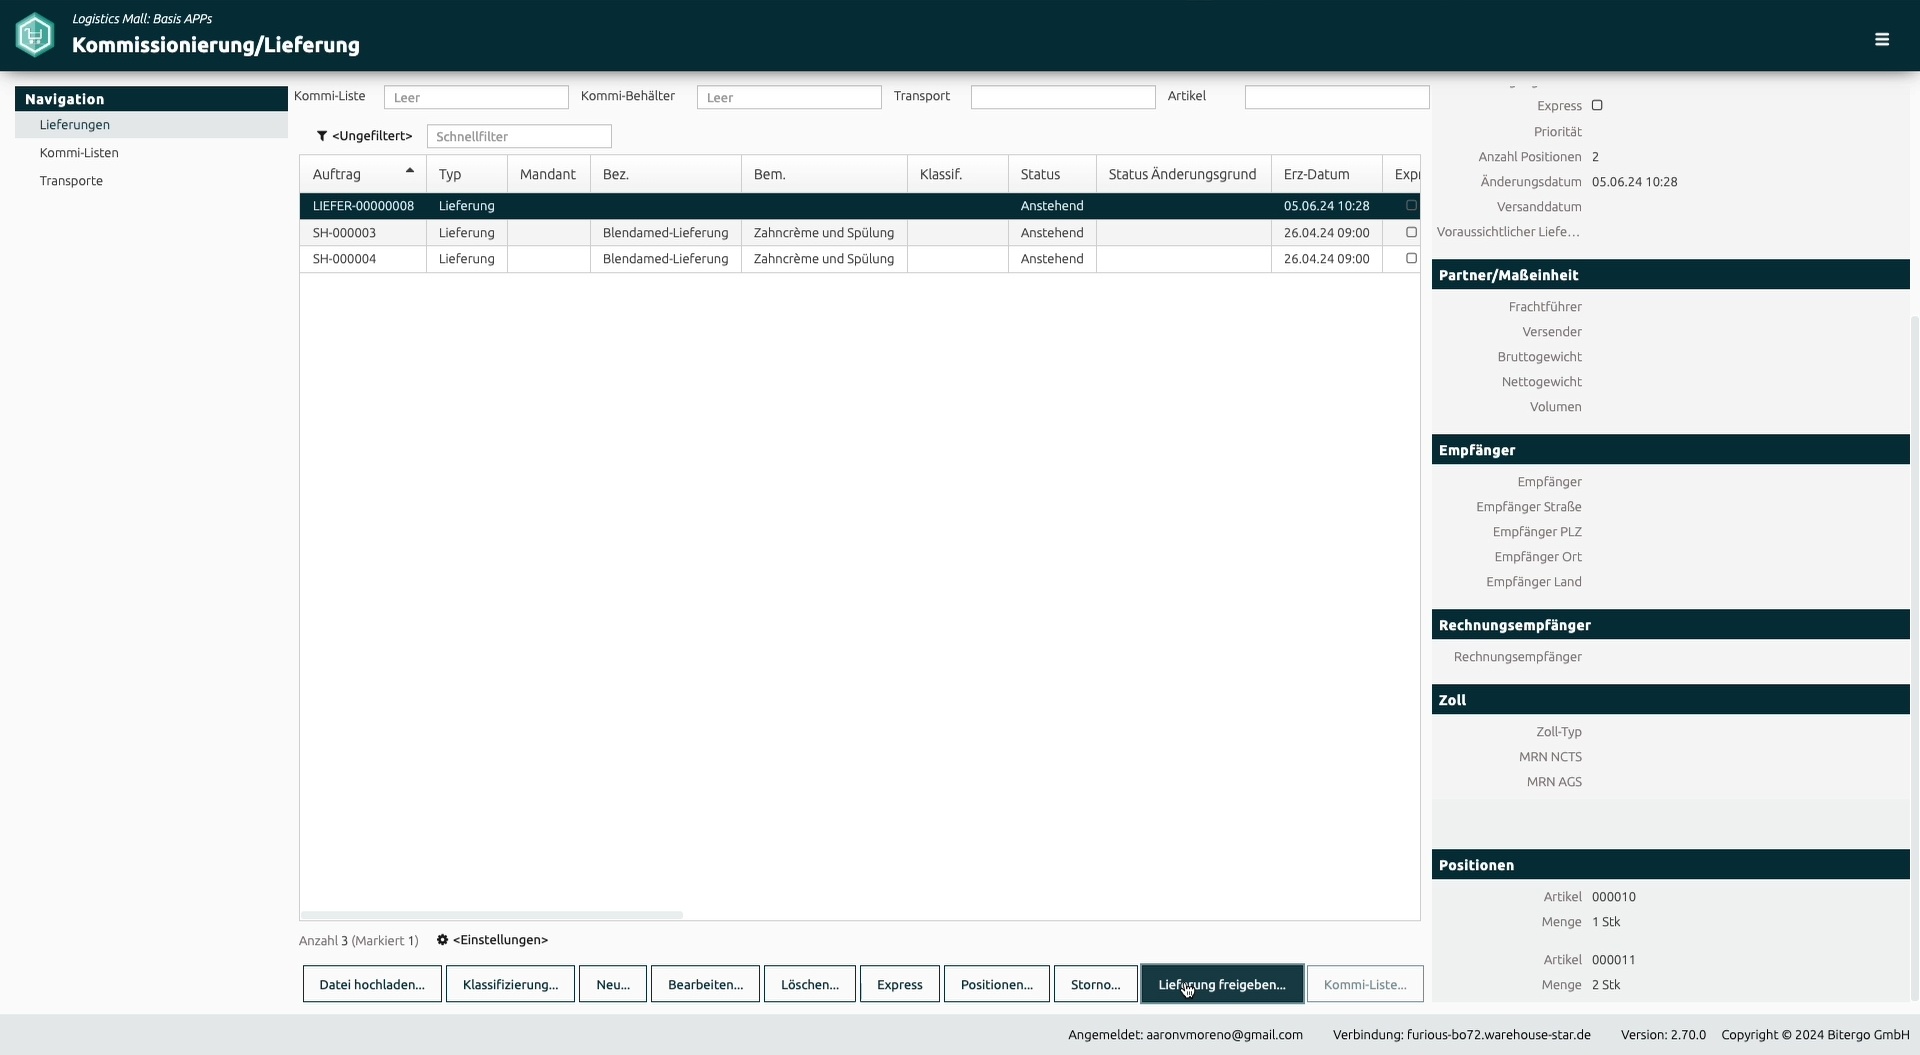Click the details panel vertical scrollbar
Image resolution: width=1920 pixels, height=1055 pixels.
[x=1915, y=660]
